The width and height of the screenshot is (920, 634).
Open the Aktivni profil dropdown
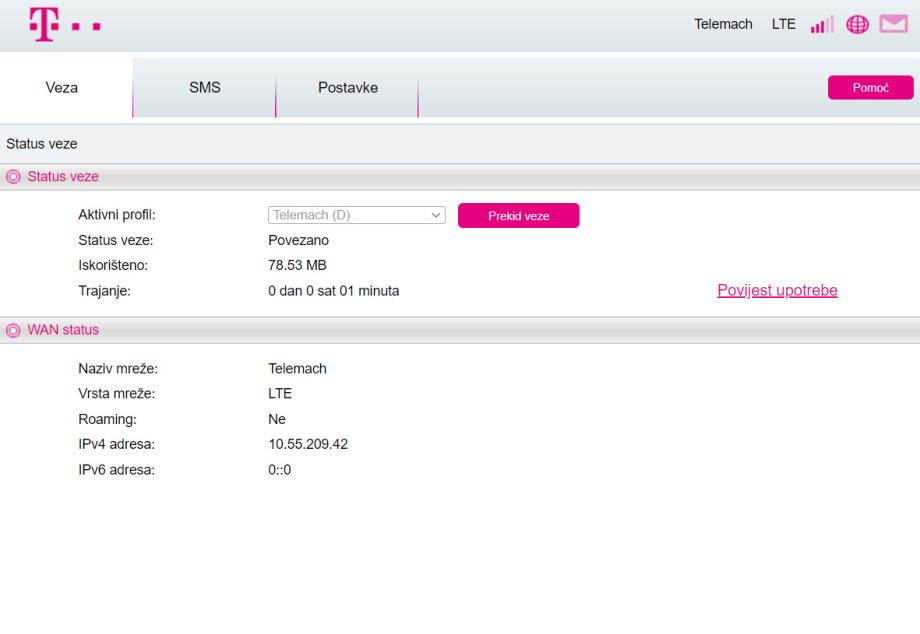(x=357, y=215)
